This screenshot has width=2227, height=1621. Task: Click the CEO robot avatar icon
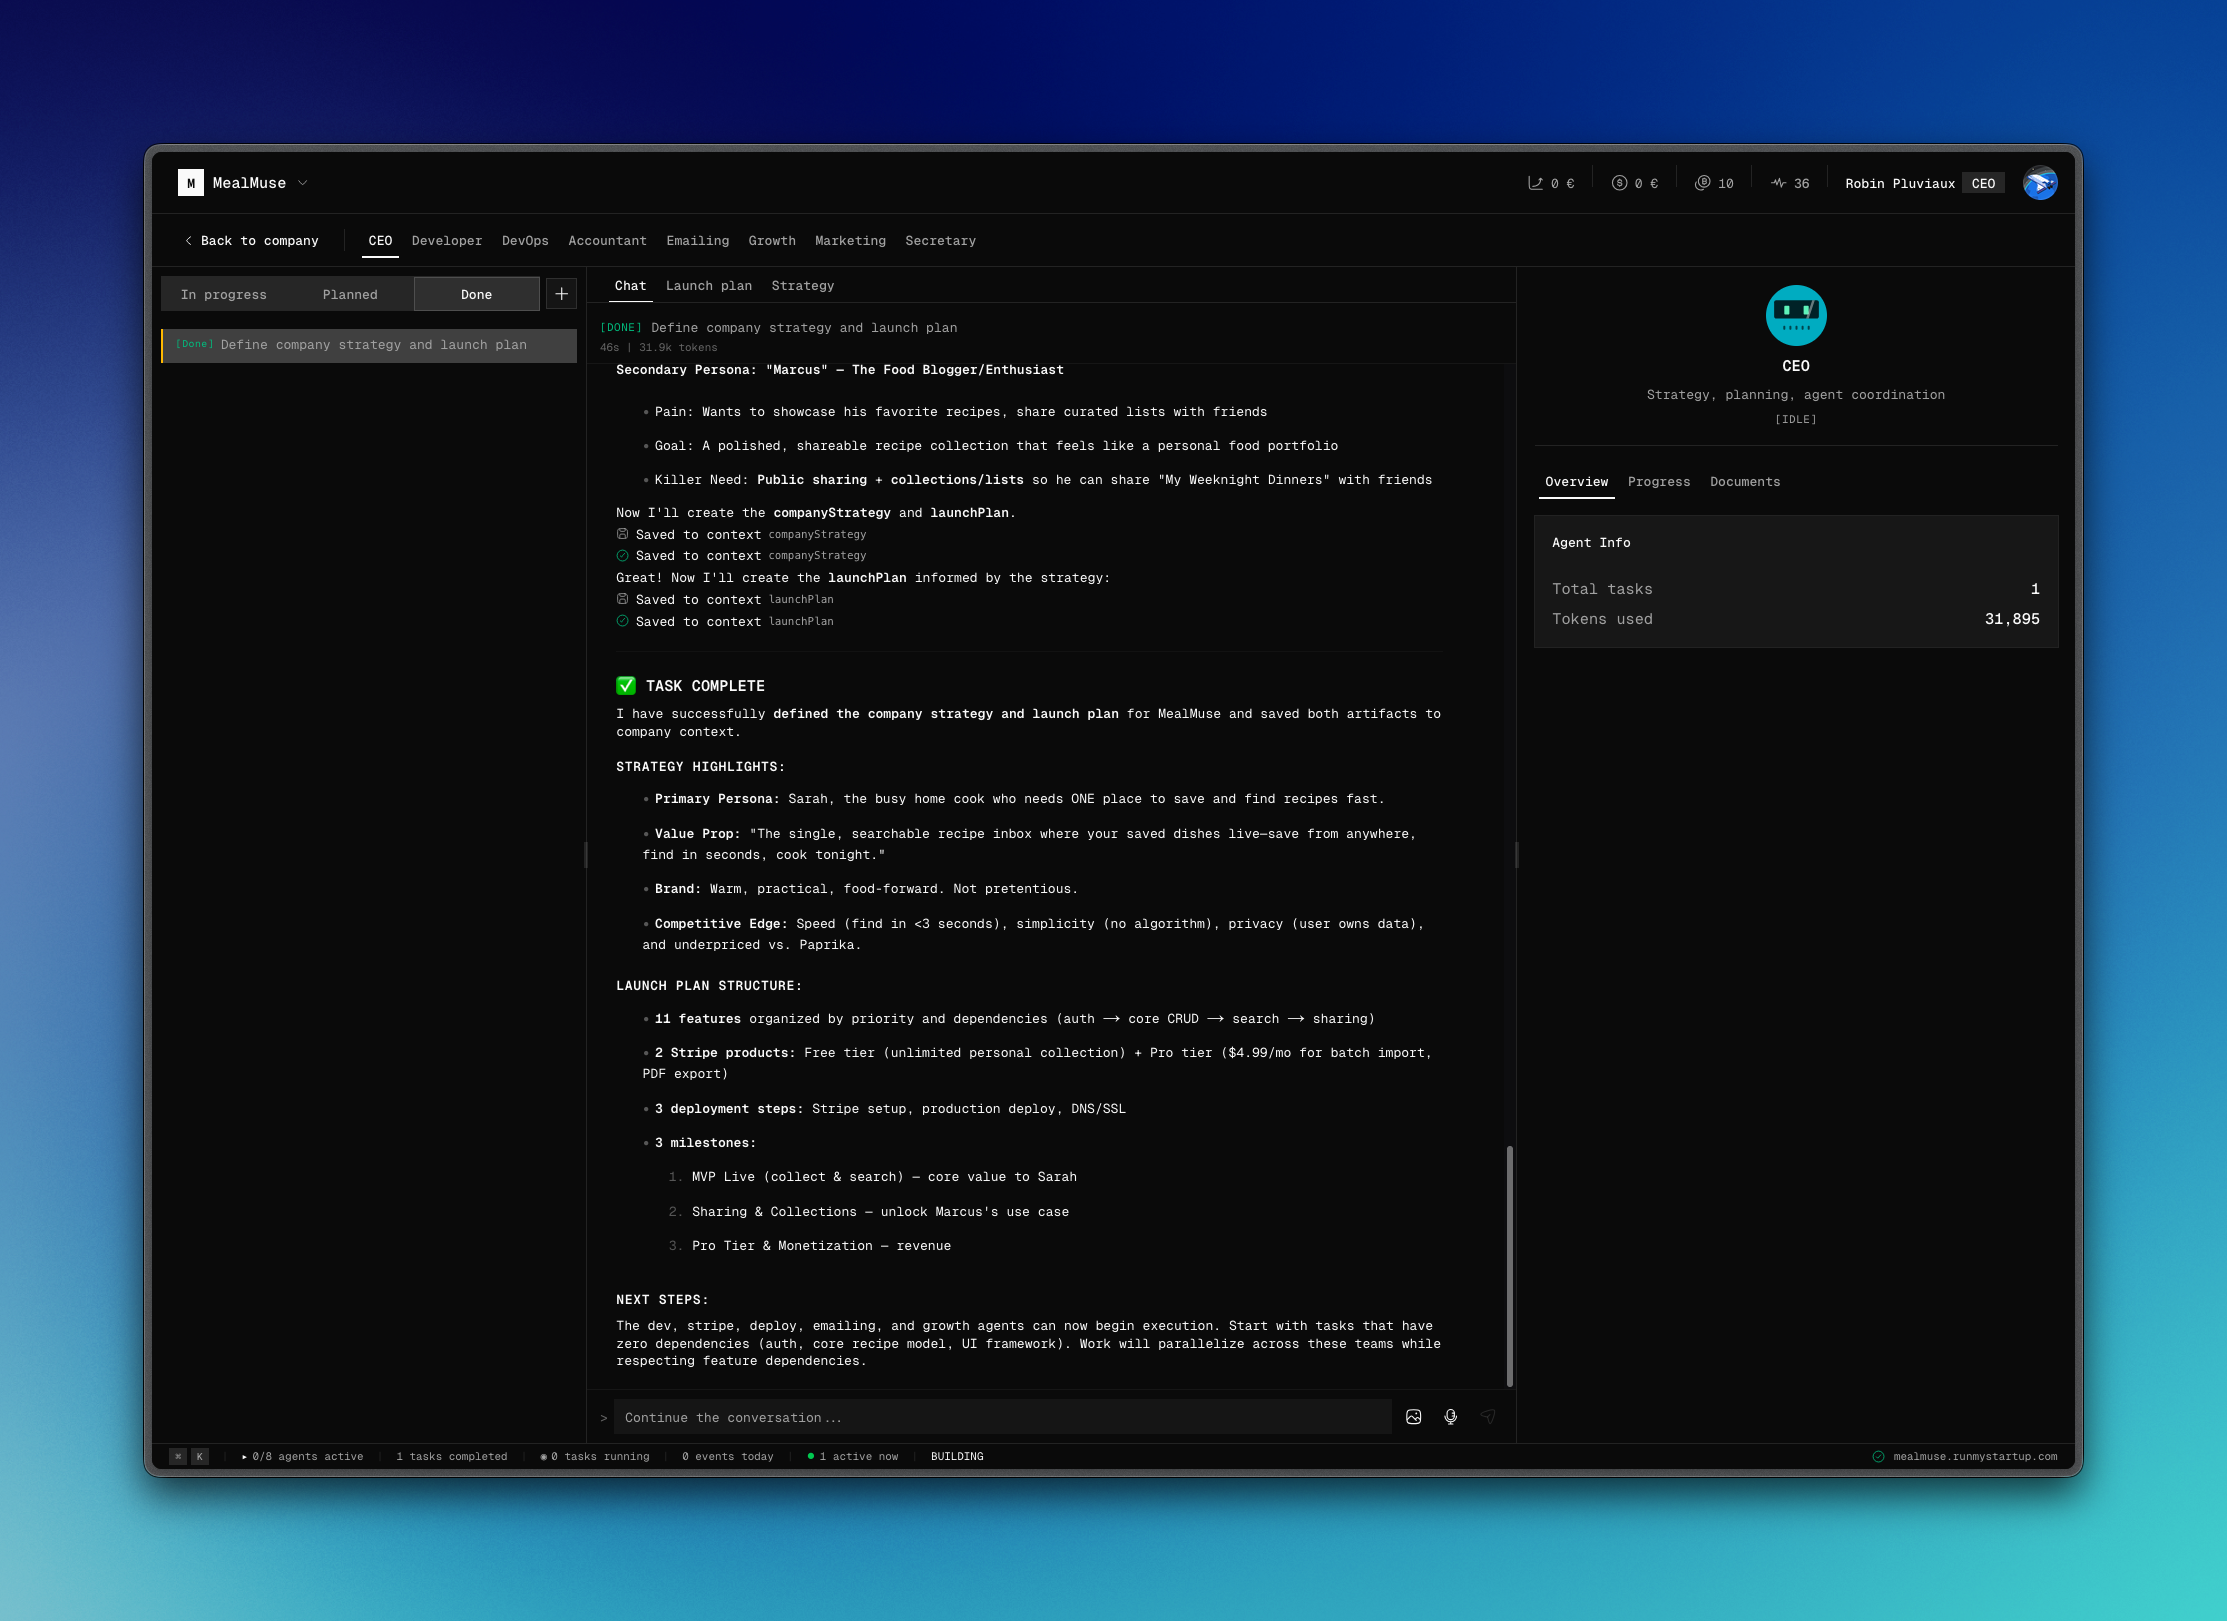tap(1795, 315)
